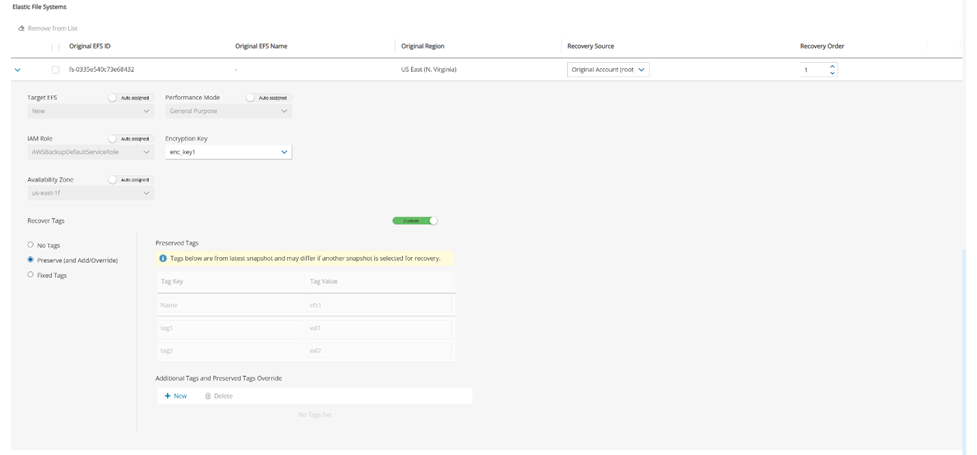Toggle Performance Mode auto assigned switch
The image size is (977, 455).
251,98
